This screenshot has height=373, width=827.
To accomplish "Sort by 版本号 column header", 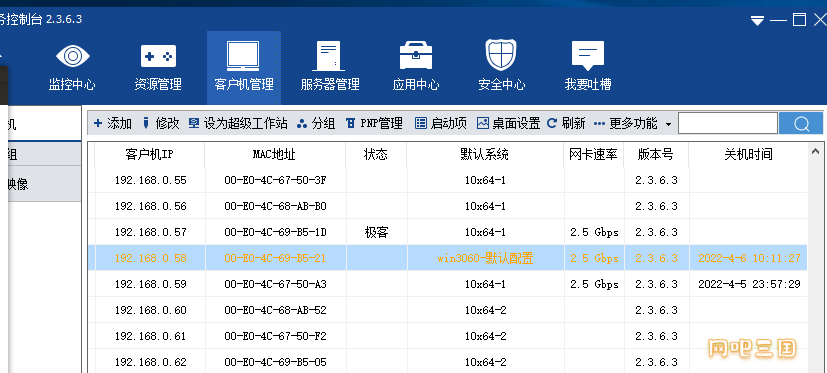I will click(656, 154).
